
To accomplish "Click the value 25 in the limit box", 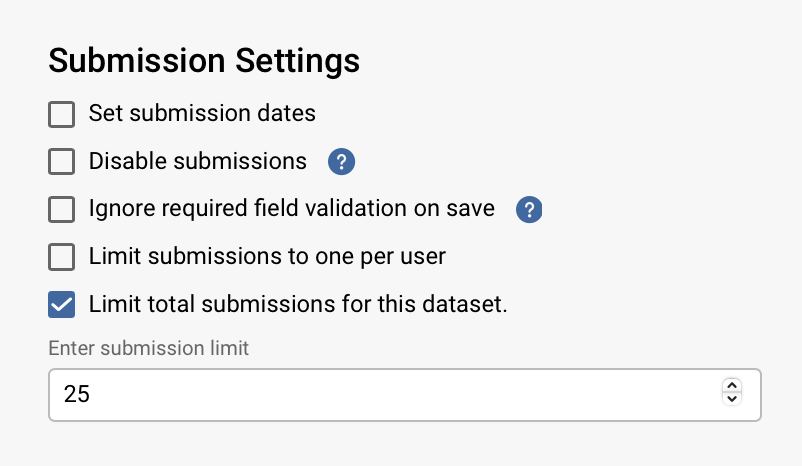I will [x=77, y=394].
